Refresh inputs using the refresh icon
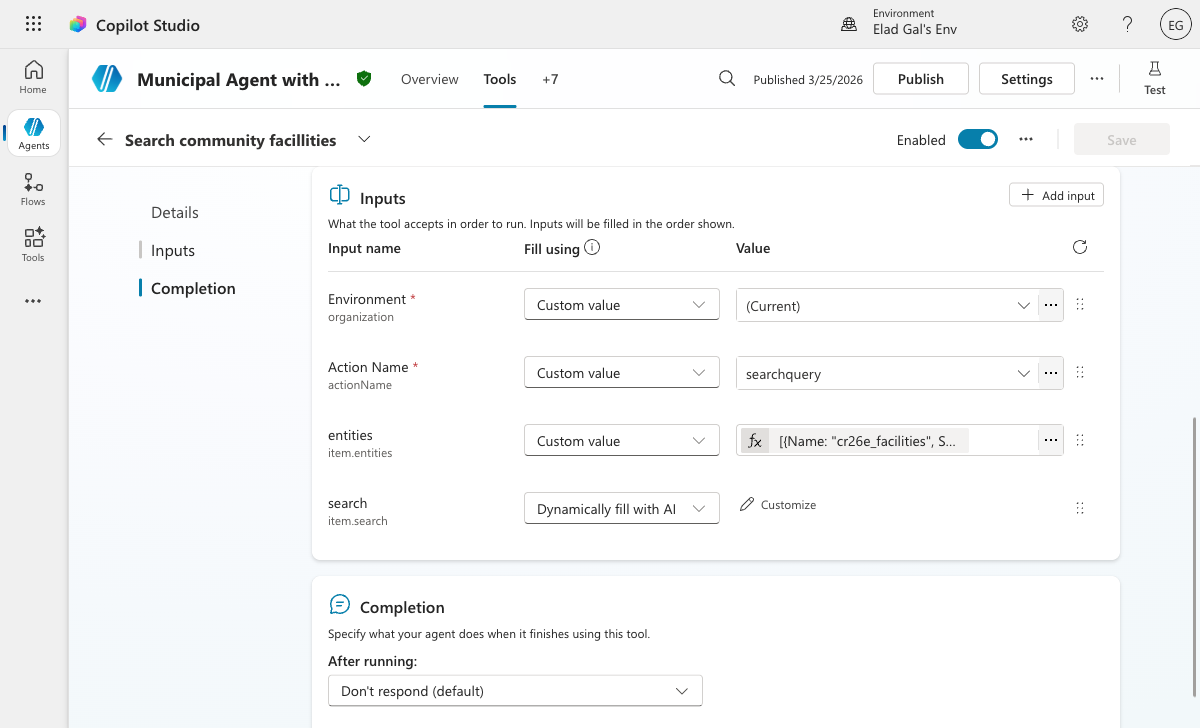Image resolution: width=1200 pixels, height=728 pixels. click(x=1079, y=247)
